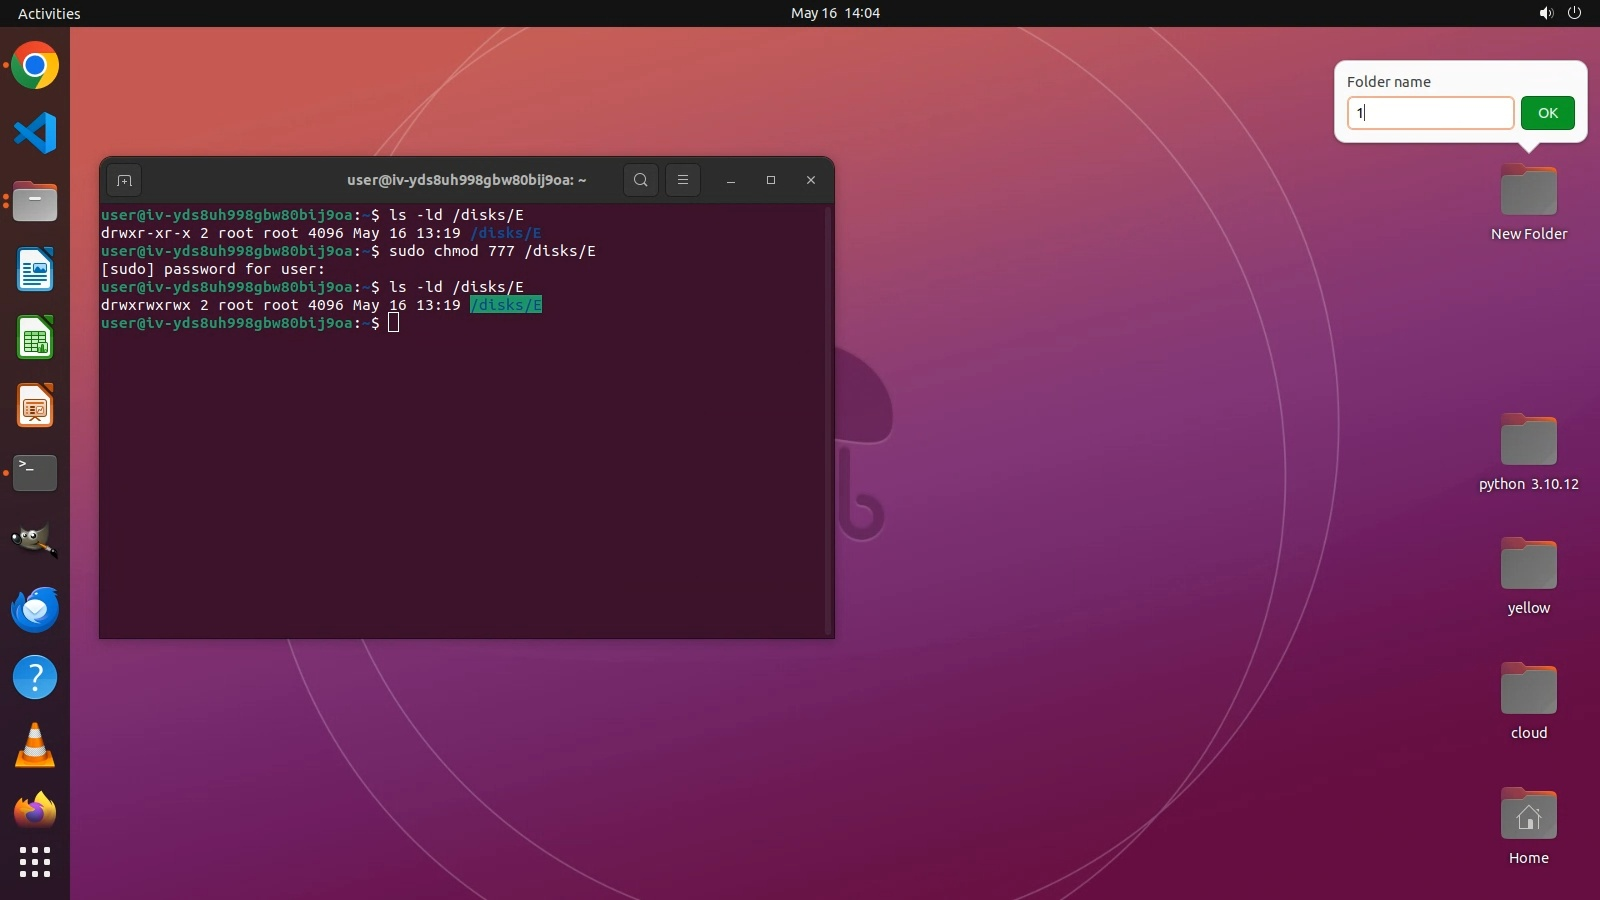Show the applications grid
This screenshot has width=1600, height=900.
coord(35,861)
